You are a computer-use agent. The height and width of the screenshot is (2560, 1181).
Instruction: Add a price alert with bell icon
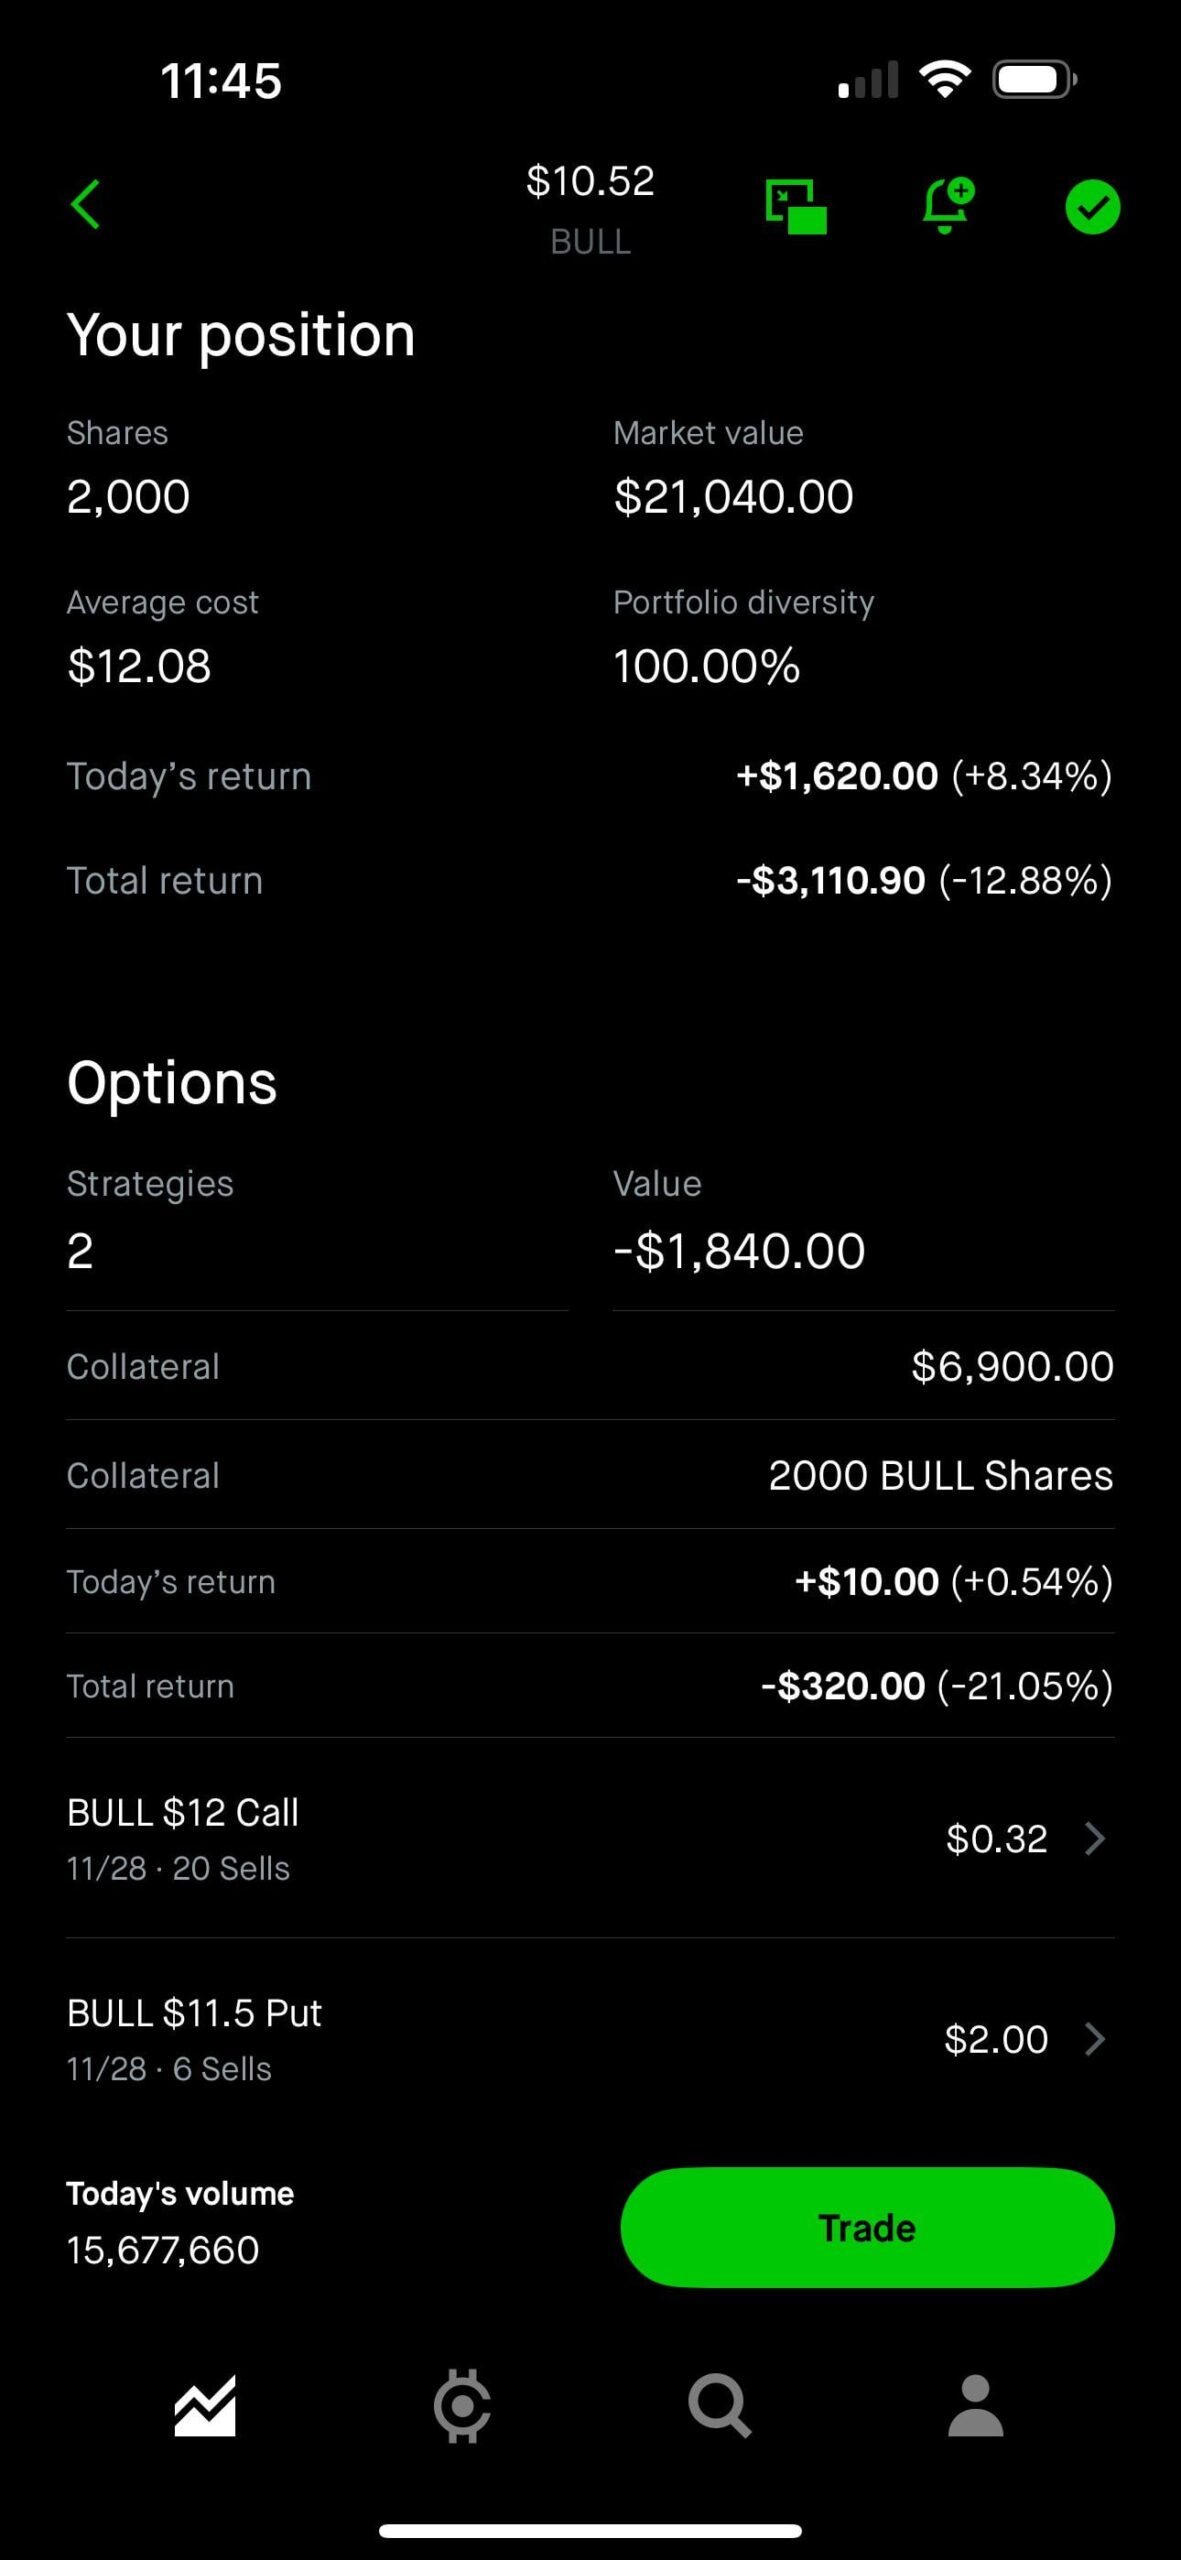[x=945, y=206]
